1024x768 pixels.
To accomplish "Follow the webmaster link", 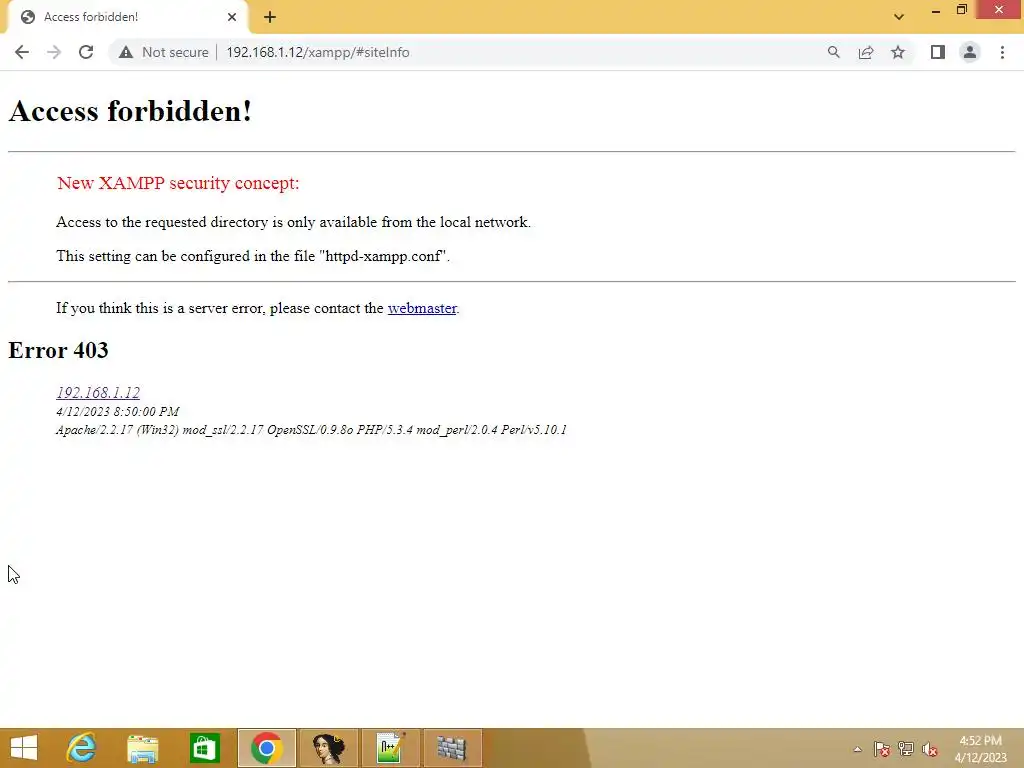I will click(x=422, y=308).
